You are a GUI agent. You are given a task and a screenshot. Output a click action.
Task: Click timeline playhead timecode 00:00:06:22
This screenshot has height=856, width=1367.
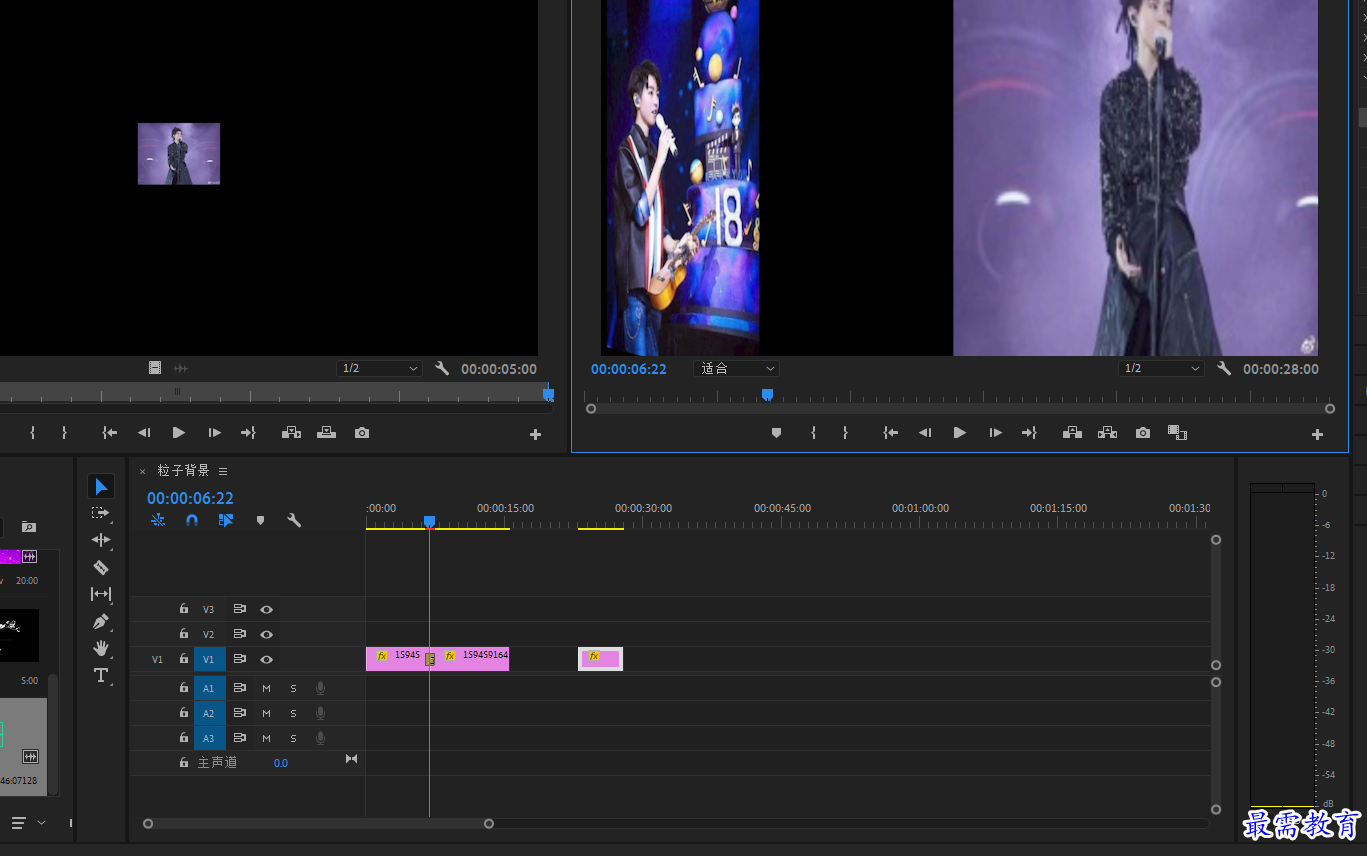pyautogui.click(x=190, y=498)
